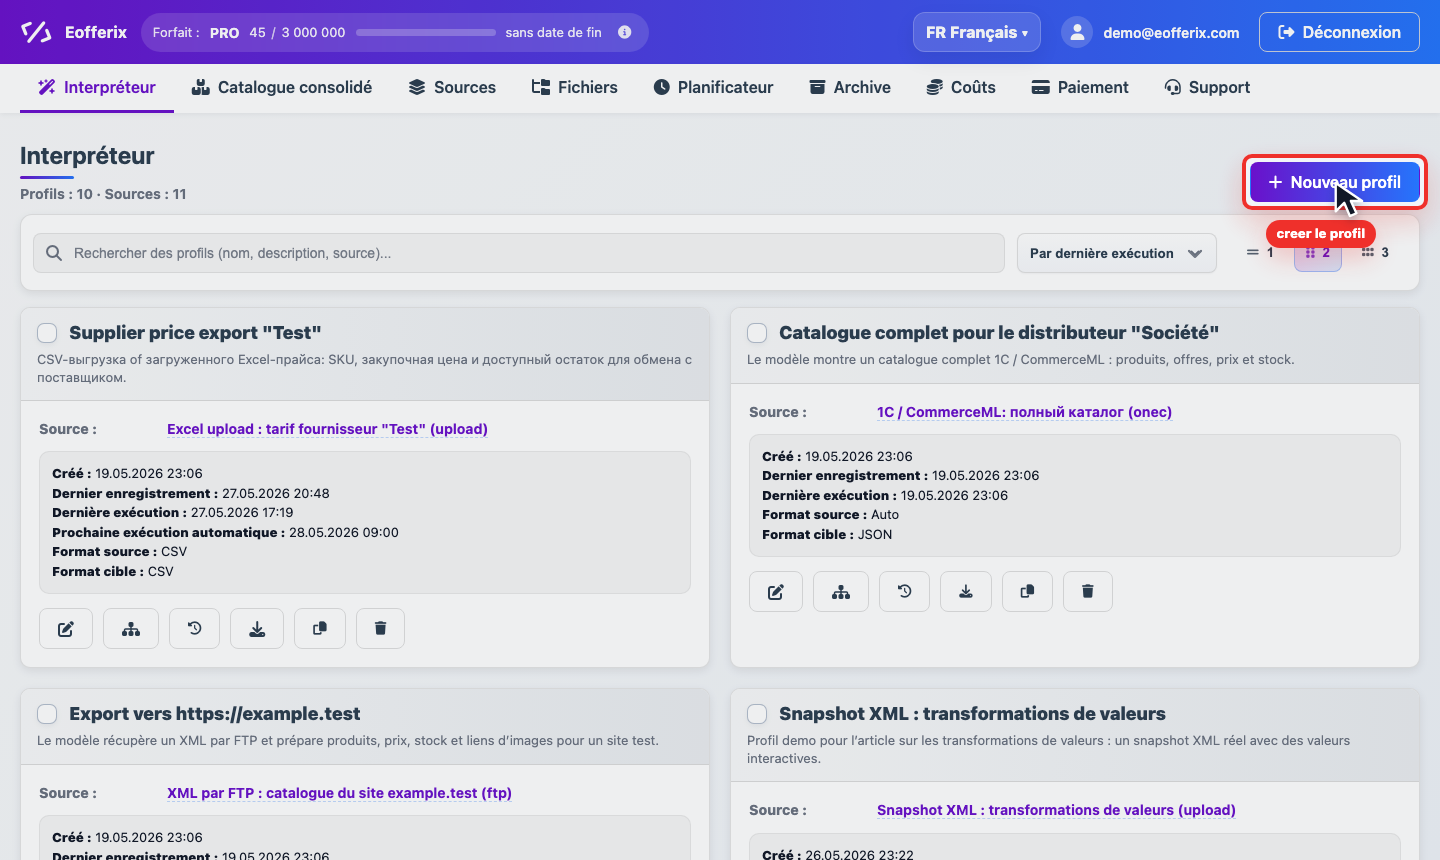This screenshot has width=1440, height=860.
Task: View run history of Catalogue complet profile
Action: click(904, 592)
